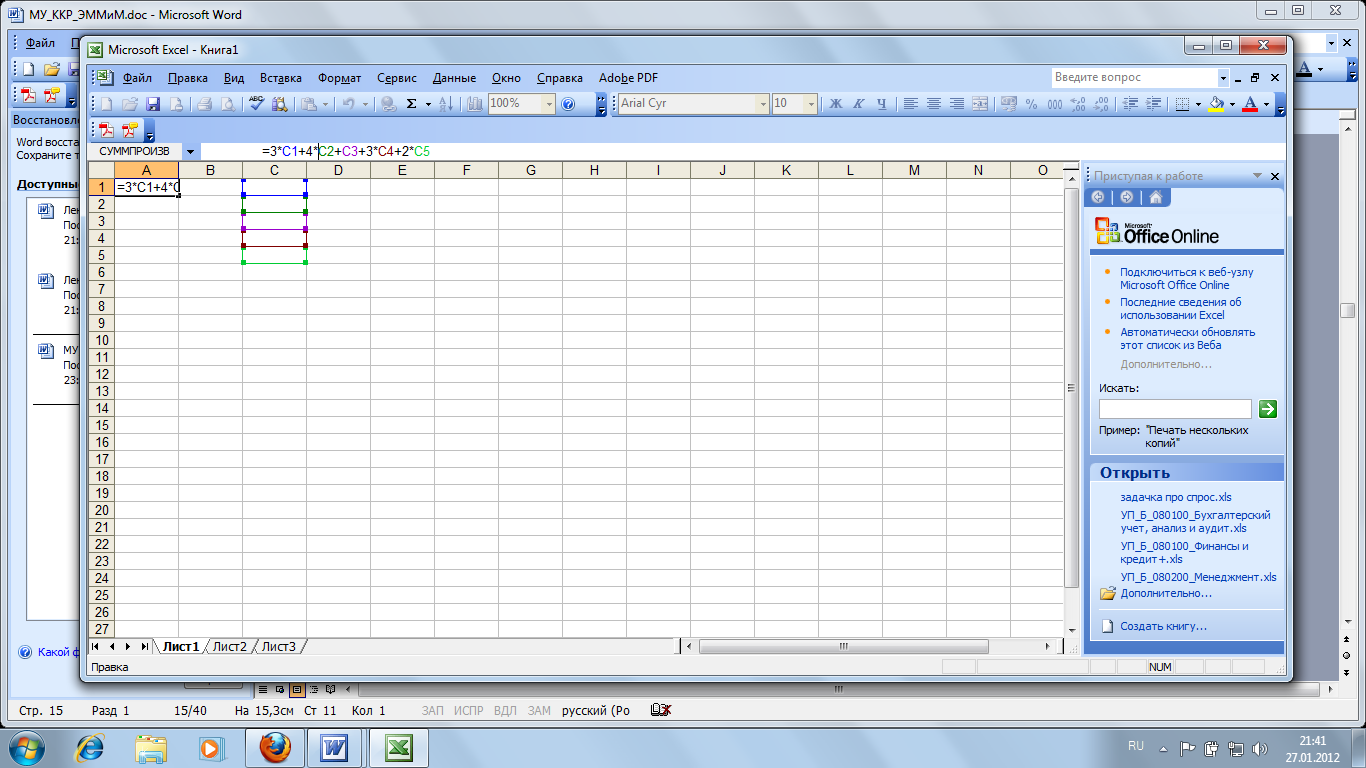Open the Данные menu in Excel
The image size is (1366, 768).
point(454,77)
